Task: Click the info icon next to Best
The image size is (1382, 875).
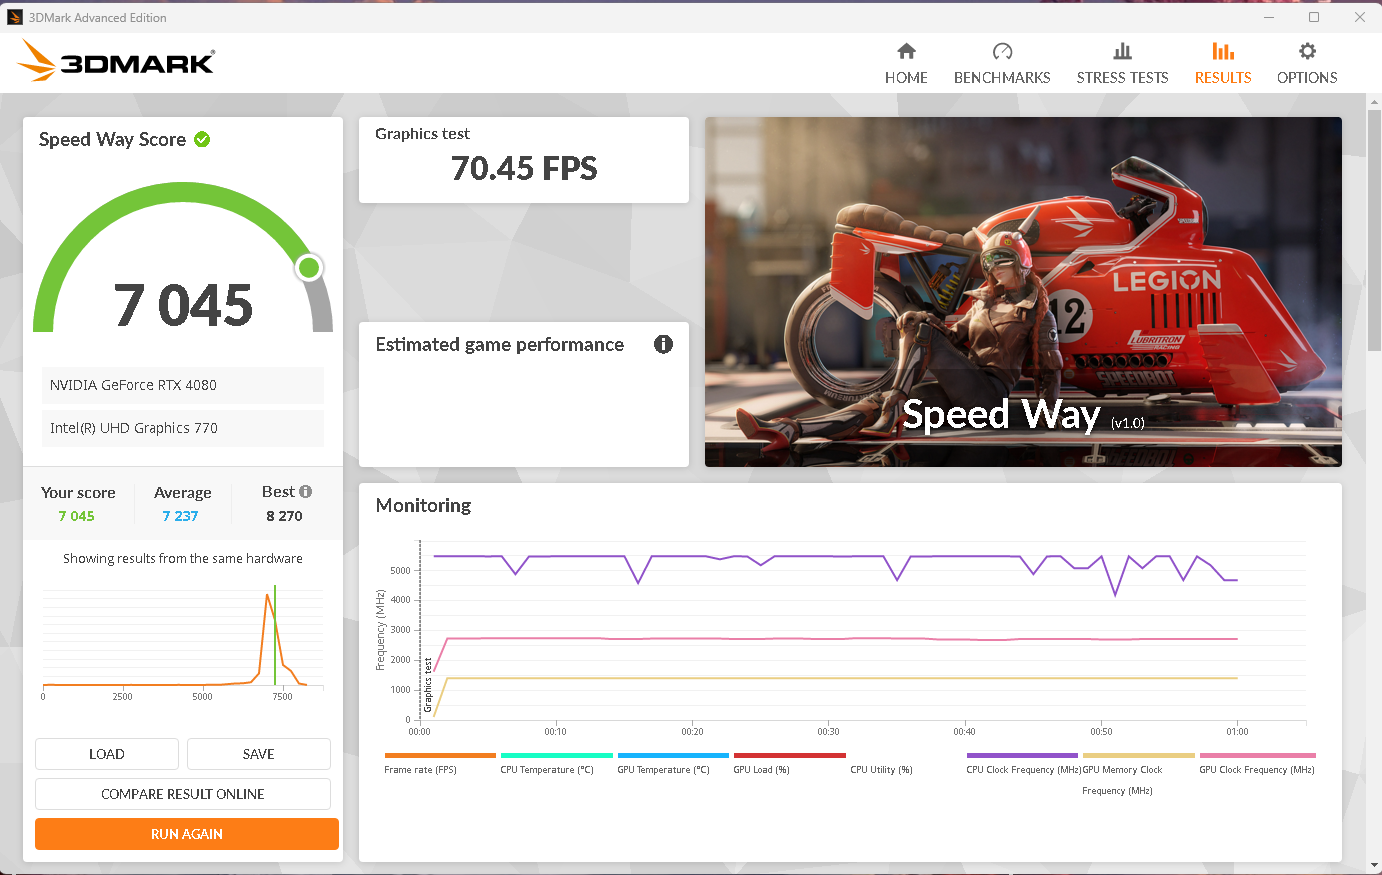Action: (x=306, y=492)
